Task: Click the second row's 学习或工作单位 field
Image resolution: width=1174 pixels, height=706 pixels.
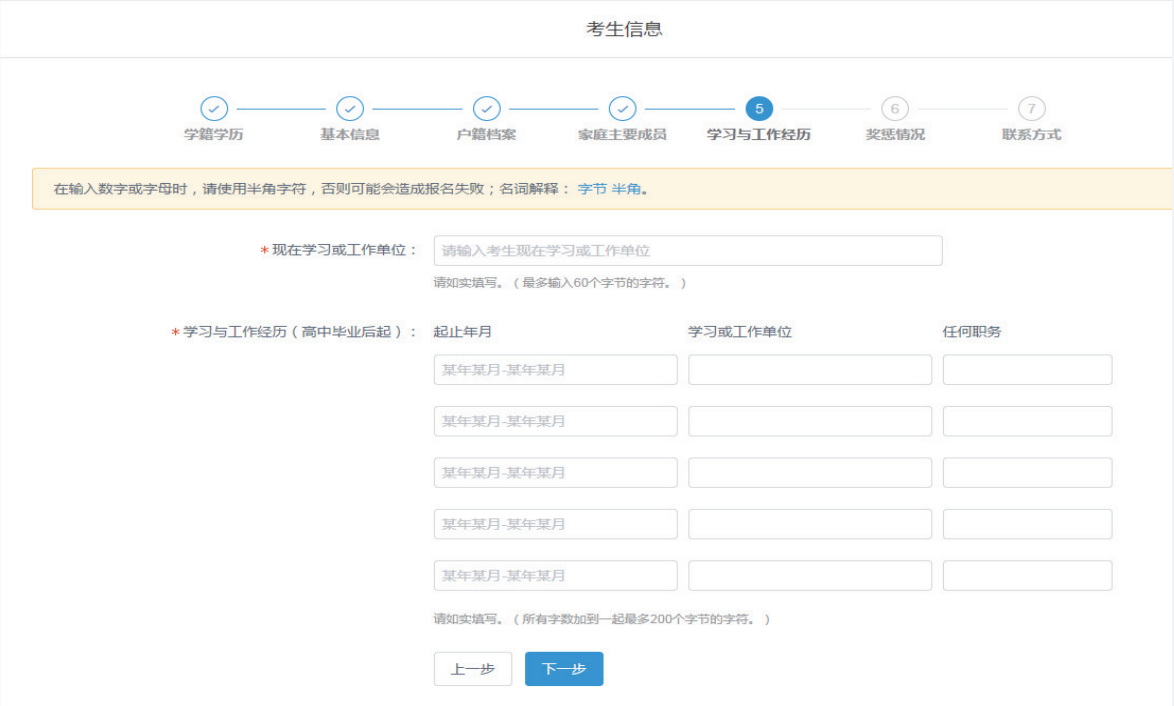Action: (809, 420)
